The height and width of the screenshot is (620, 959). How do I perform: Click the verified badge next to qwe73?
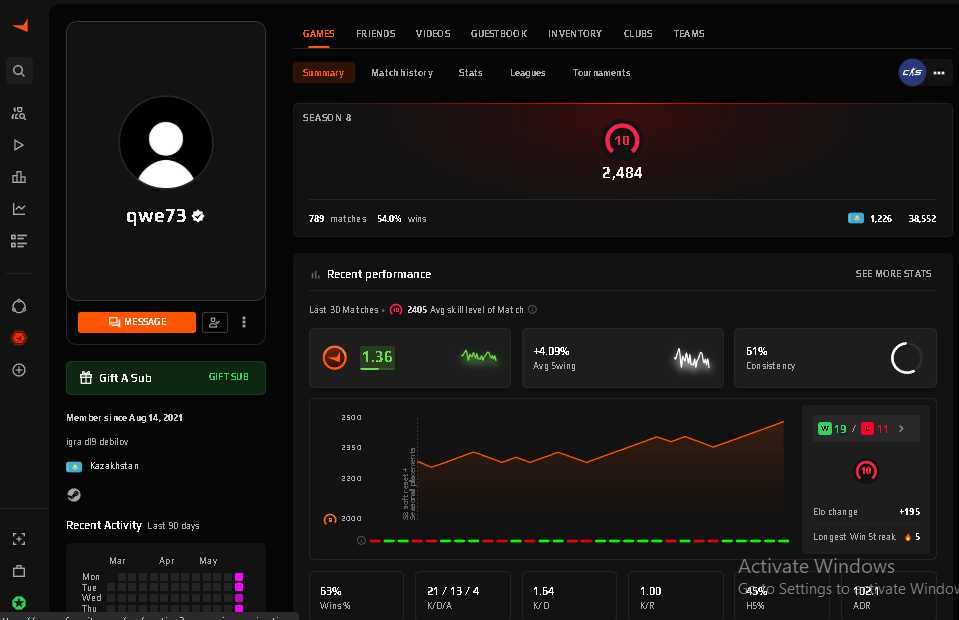click(198, 216)
